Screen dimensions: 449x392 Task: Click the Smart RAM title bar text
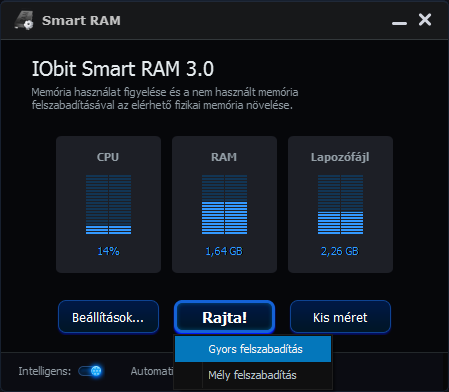(x=81, y=21)
